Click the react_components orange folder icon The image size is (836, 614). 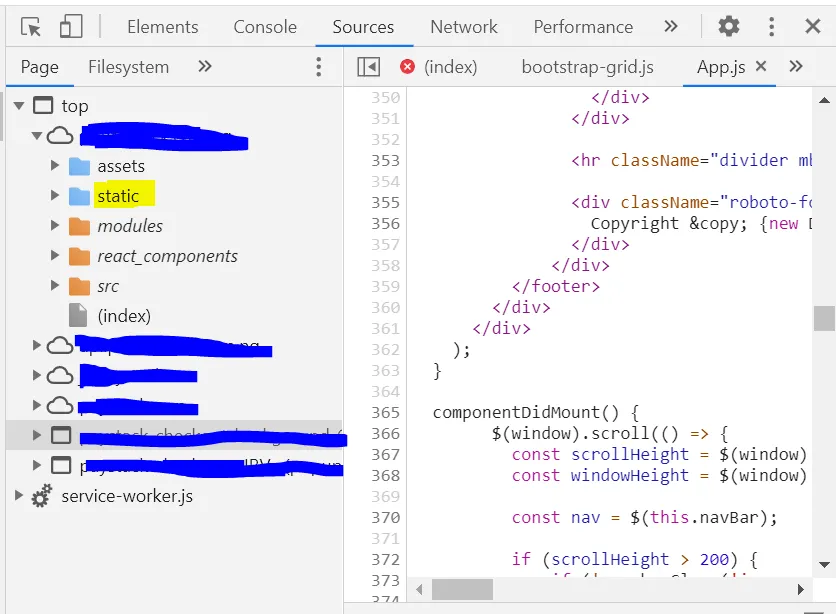click(x=79, y=256)
